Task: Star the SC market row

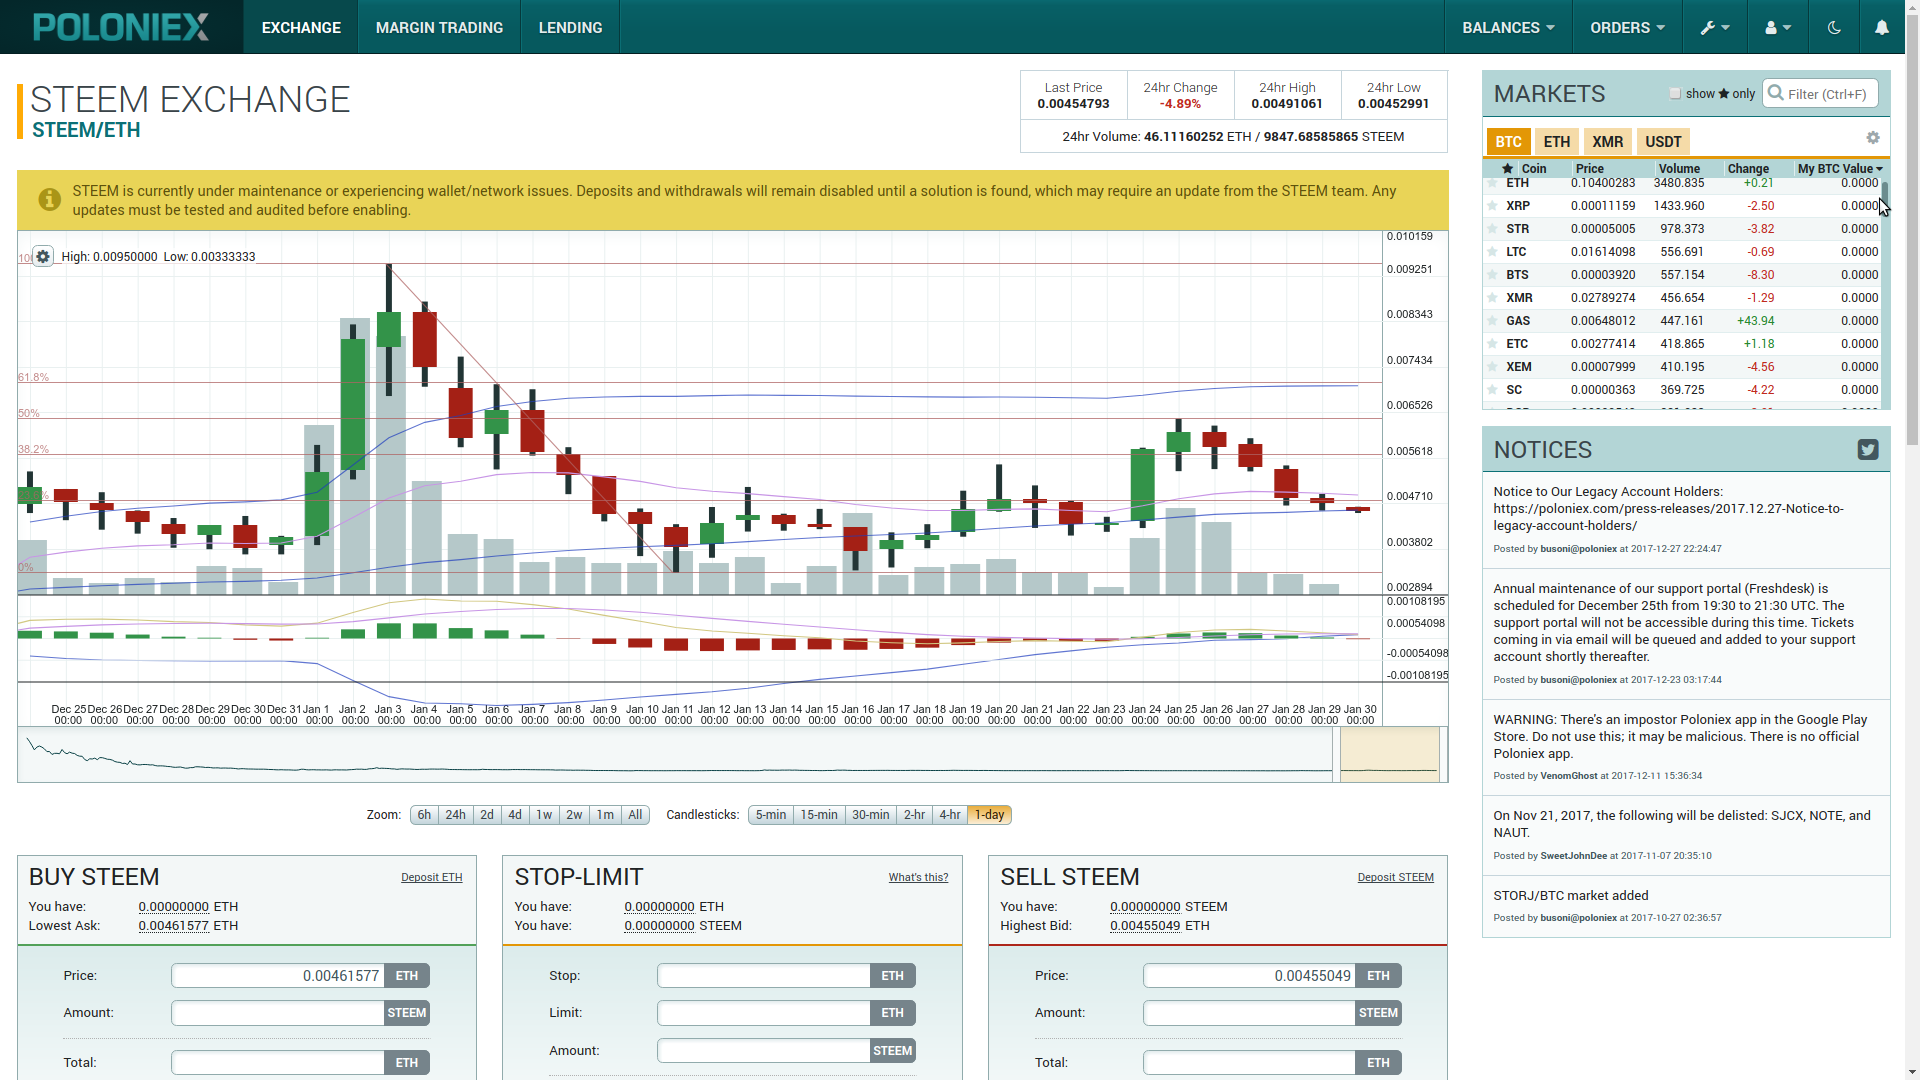Action: point(1492,390)
